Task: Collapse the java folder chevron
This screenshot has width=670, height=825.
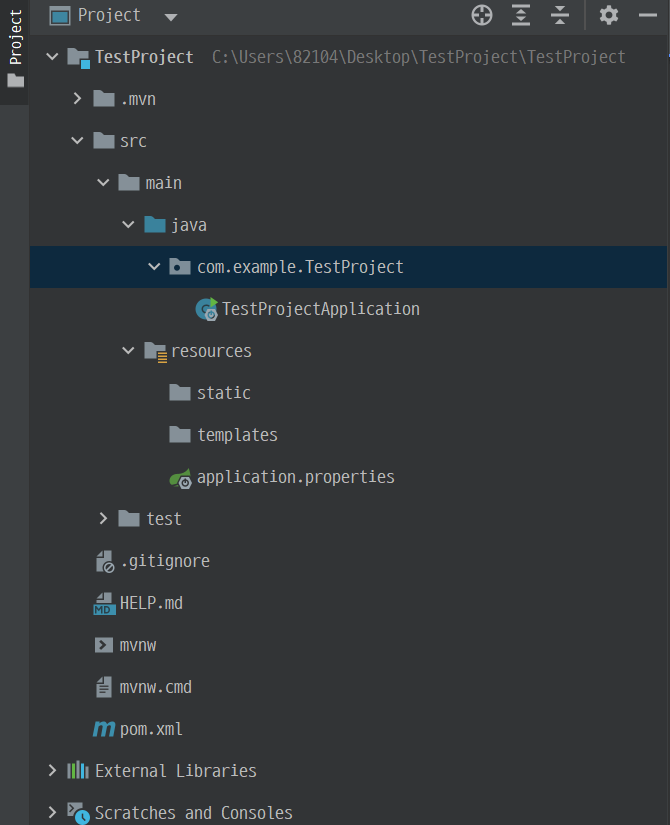Action: [128, 225]
